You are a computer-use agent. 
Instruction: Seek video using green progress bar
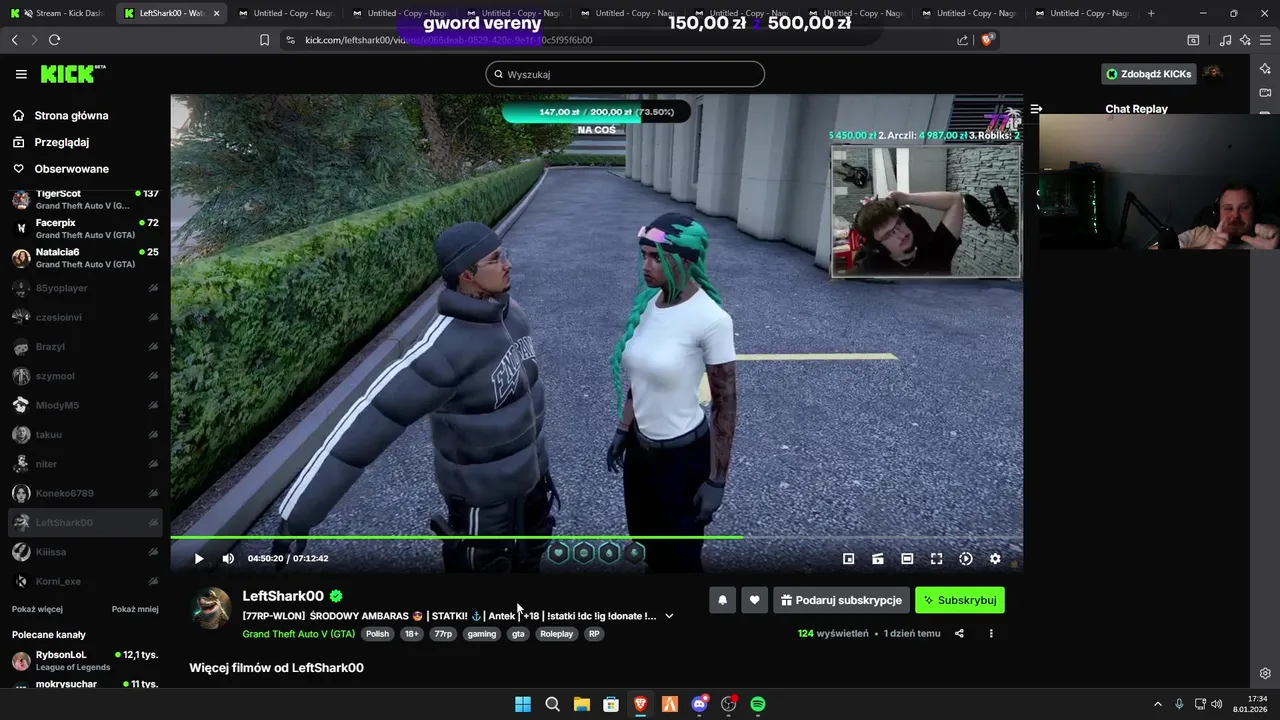pyautogui.click(x=596, y=537)
